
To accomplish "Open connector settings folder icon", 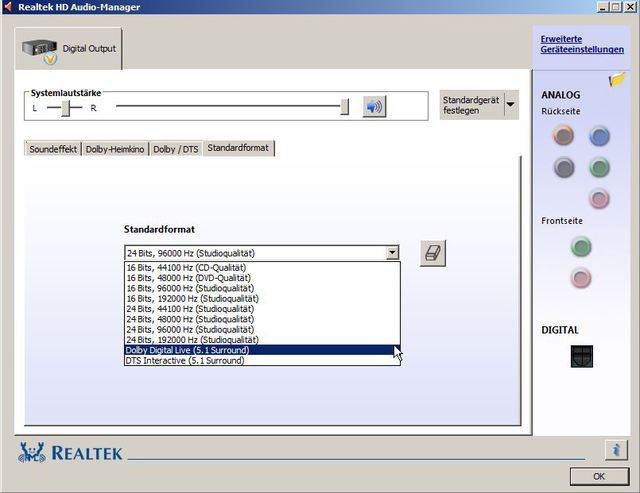I will coord(617,79).
